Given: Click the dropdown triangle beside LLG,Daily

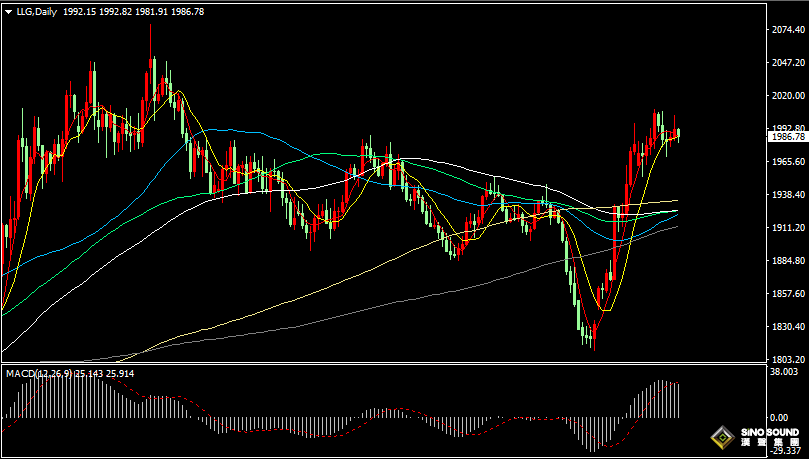Looking at the screenshot, I should tap(9, 11).
